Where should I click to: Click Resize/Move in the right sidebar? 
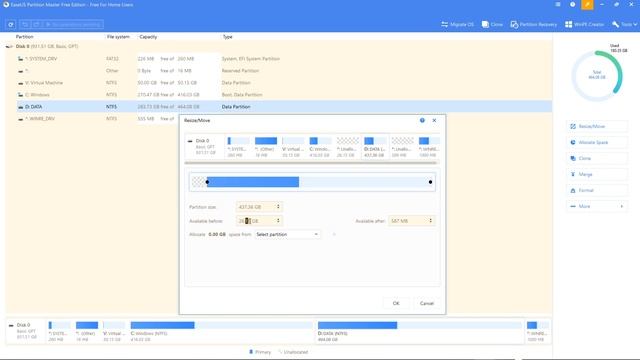coord(597,127)
